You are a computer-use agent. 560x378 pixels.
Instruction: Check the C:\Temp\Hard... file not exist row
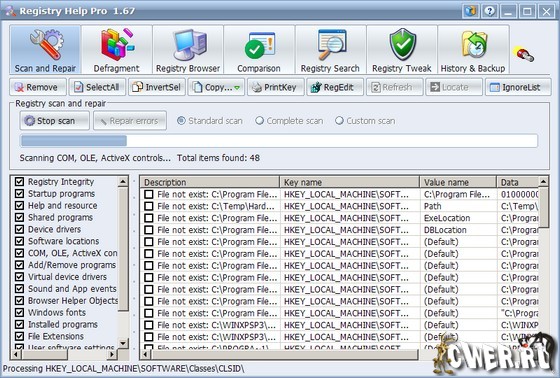(x=149, y=206)
